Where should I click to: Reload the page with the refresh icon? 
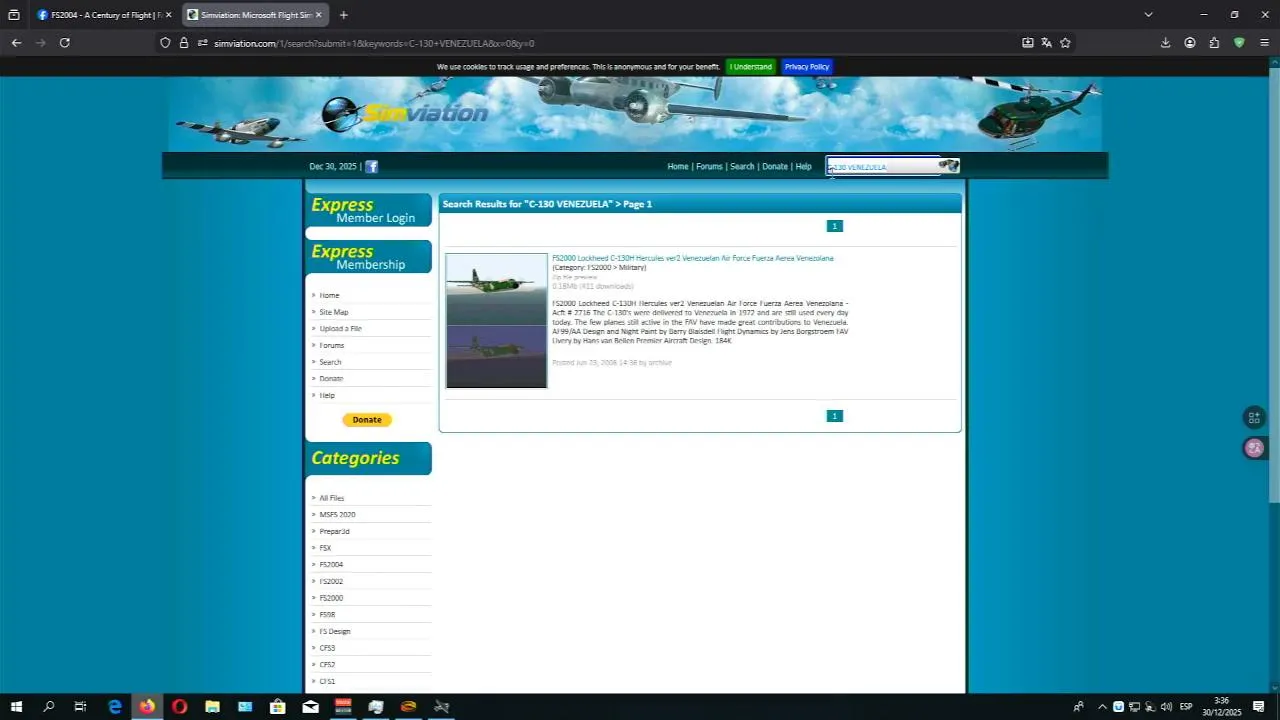click(65, 43)
